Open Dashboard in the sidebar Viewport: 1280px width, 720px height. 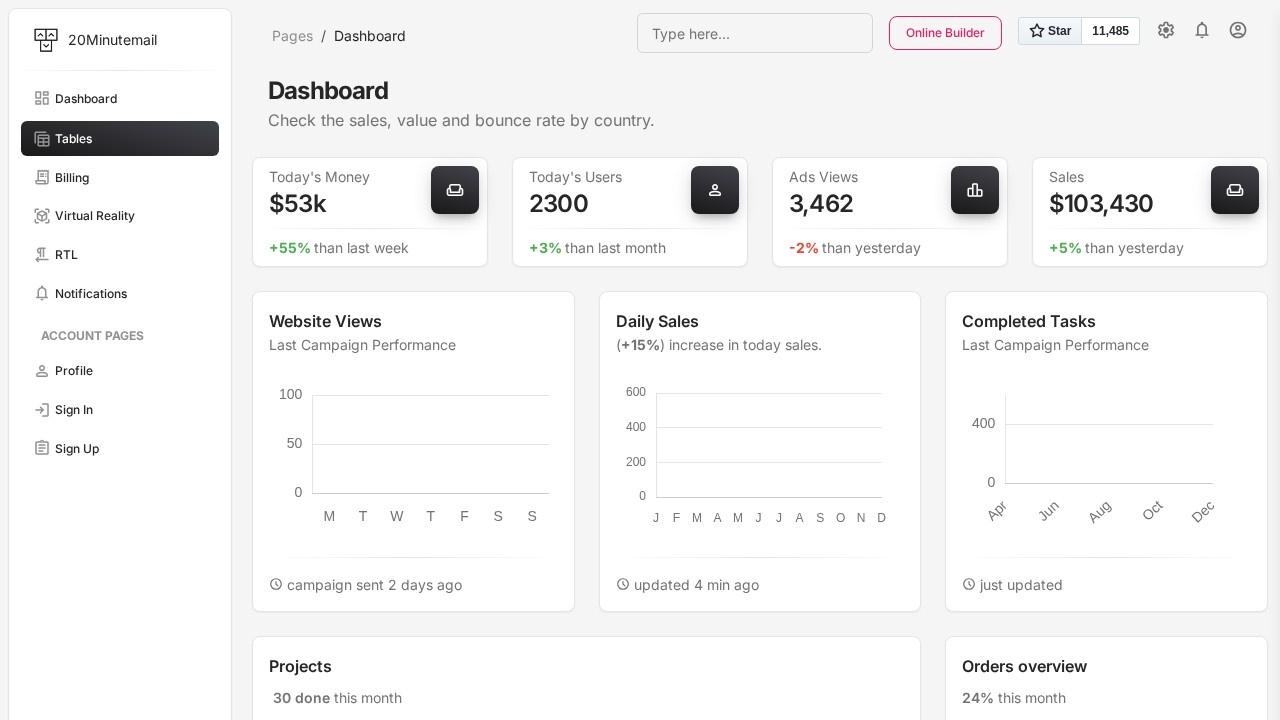tap(86, 99)
